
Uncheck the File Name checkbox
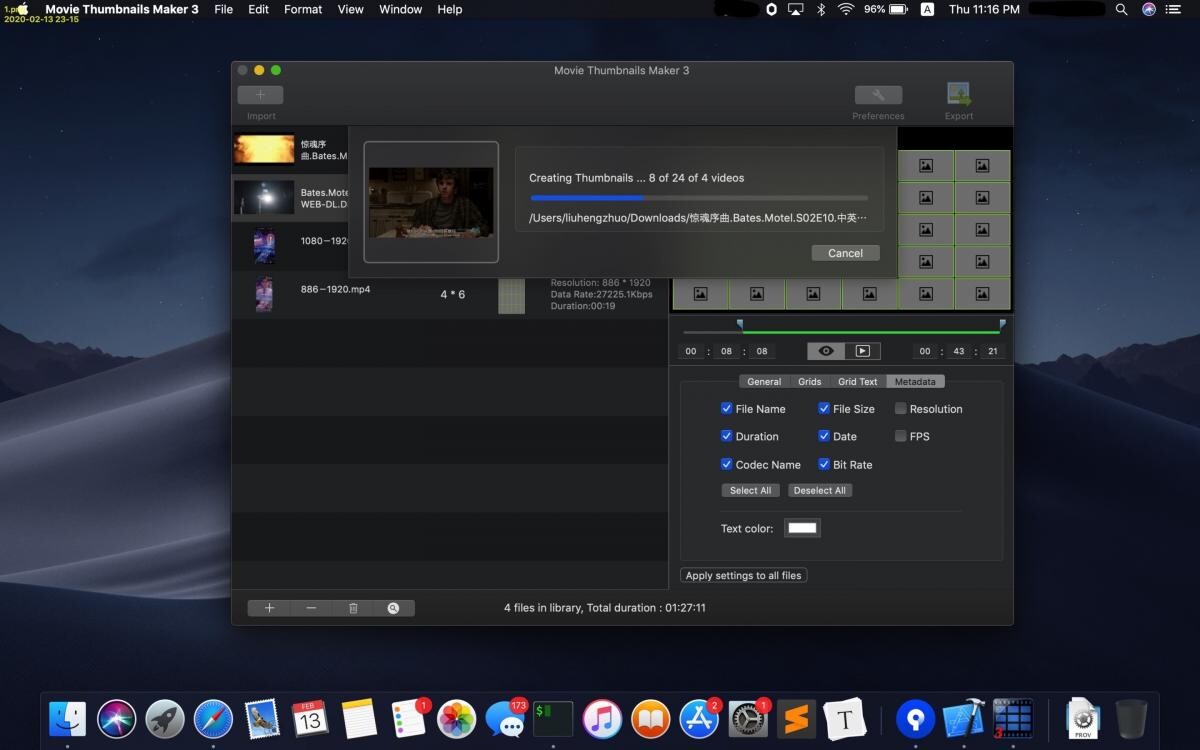point(726,408)
